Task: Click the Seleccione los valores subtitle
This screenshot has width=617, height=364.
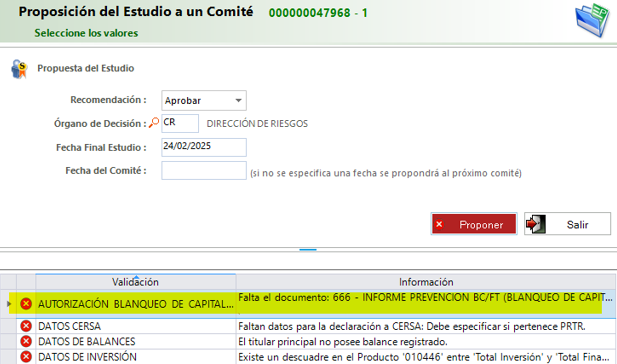Action: point(86,33)
